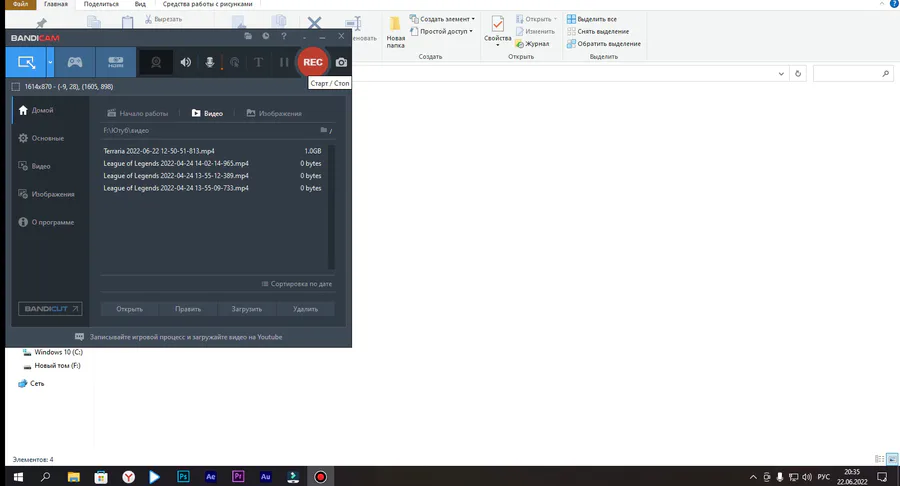Click Обратить выделение in Explorer

tap(604, 44)
